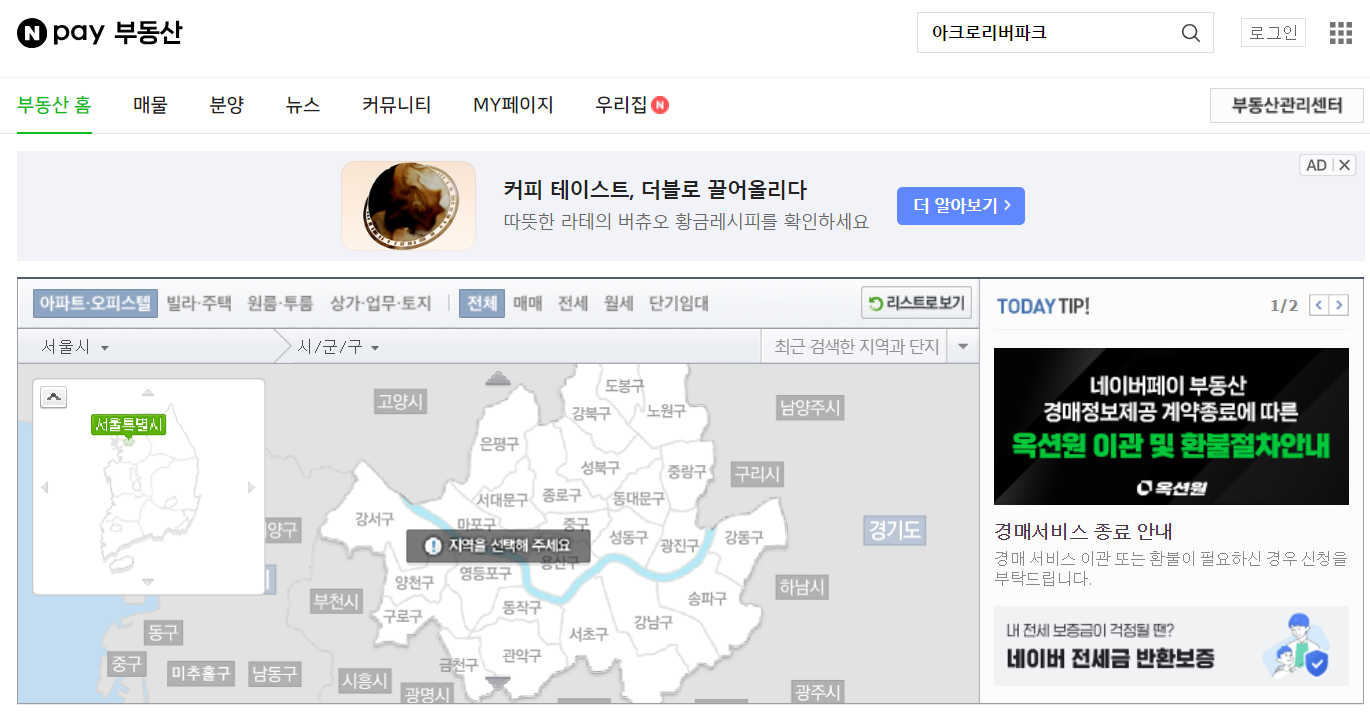Click the minimap right navigation arrow
1370x712 pixels.
(249, 485)
